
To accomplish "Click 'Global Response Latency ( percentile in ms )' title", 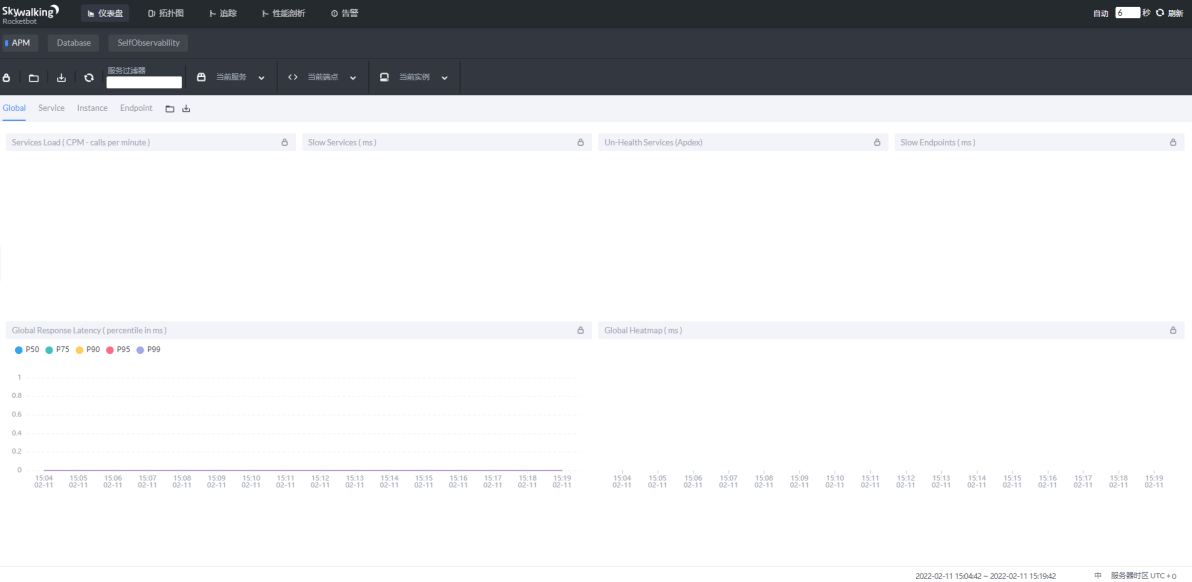I will (89, 331).
